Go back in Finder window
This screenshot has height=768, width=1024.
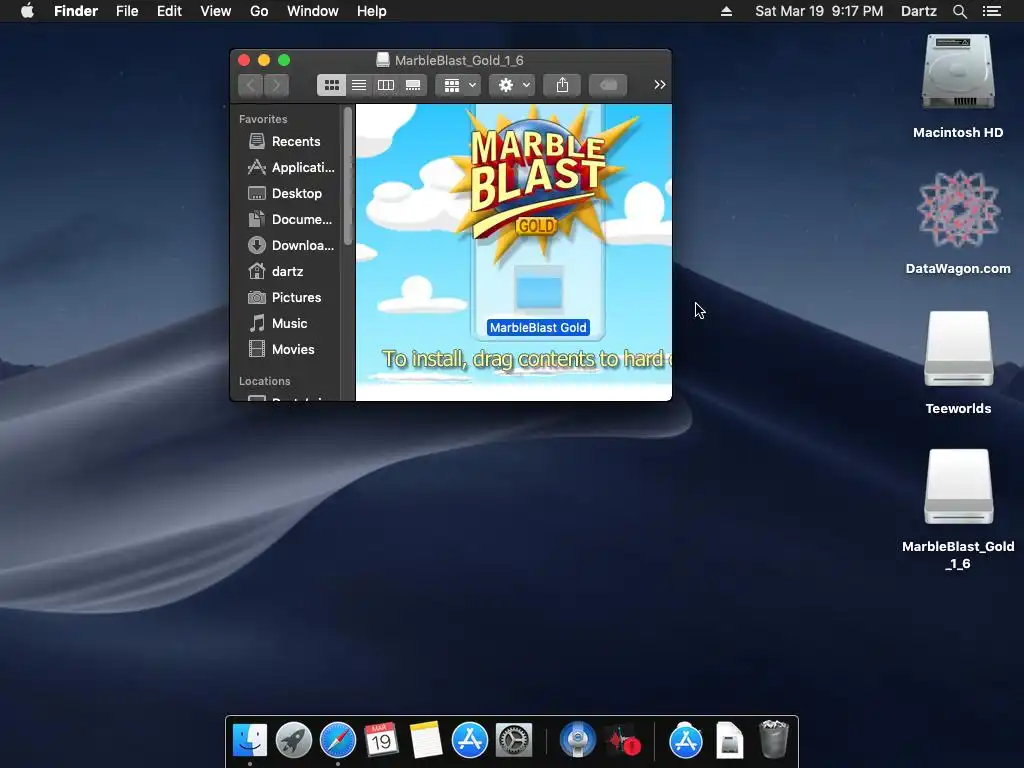coord(251,85)
